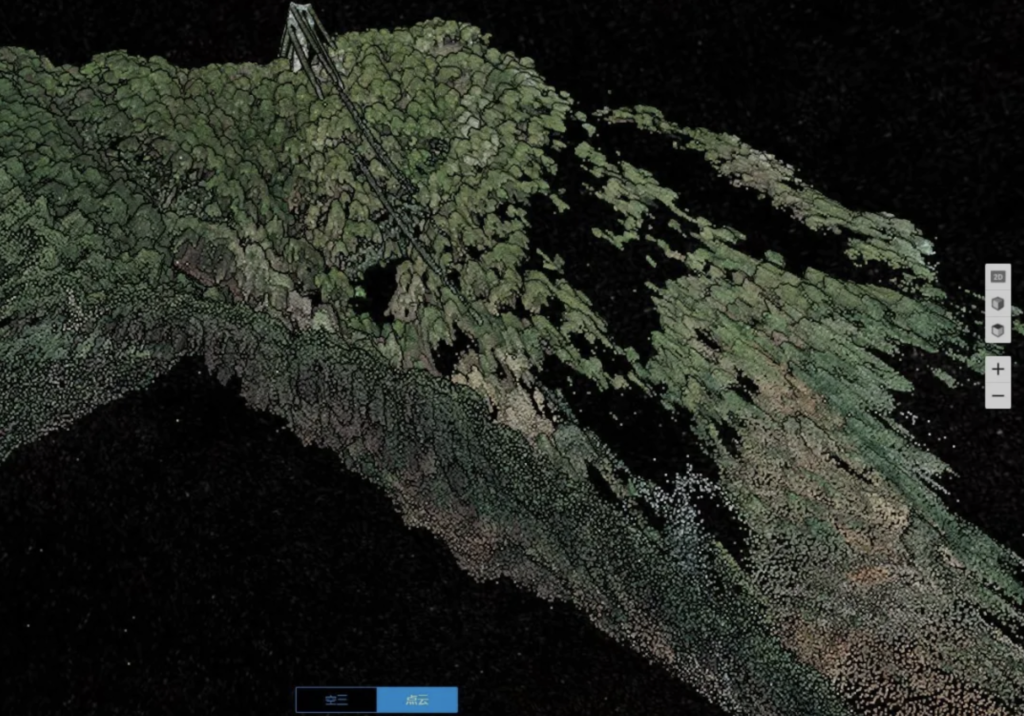
Task: Zoom out with the minus button
Action: pyautogui.click(x=997, y=396)
